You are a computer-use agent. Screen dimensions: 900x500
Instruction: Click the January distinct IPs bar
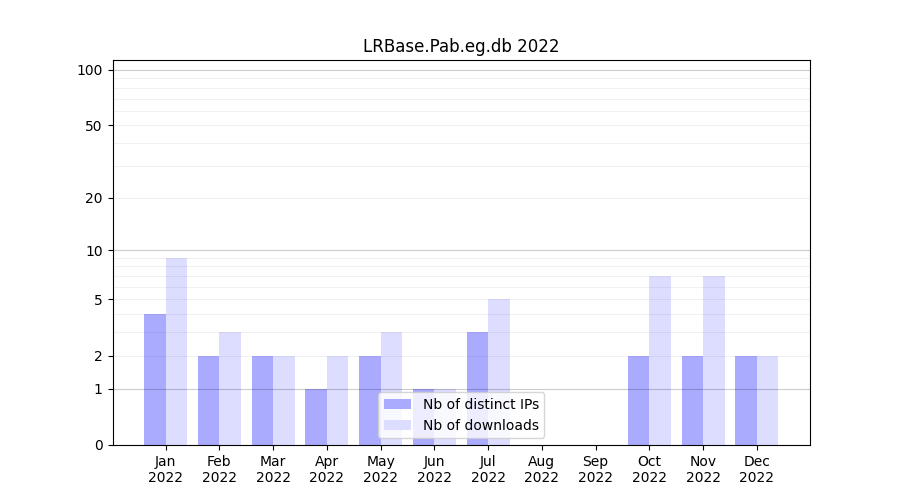point(155,379)
